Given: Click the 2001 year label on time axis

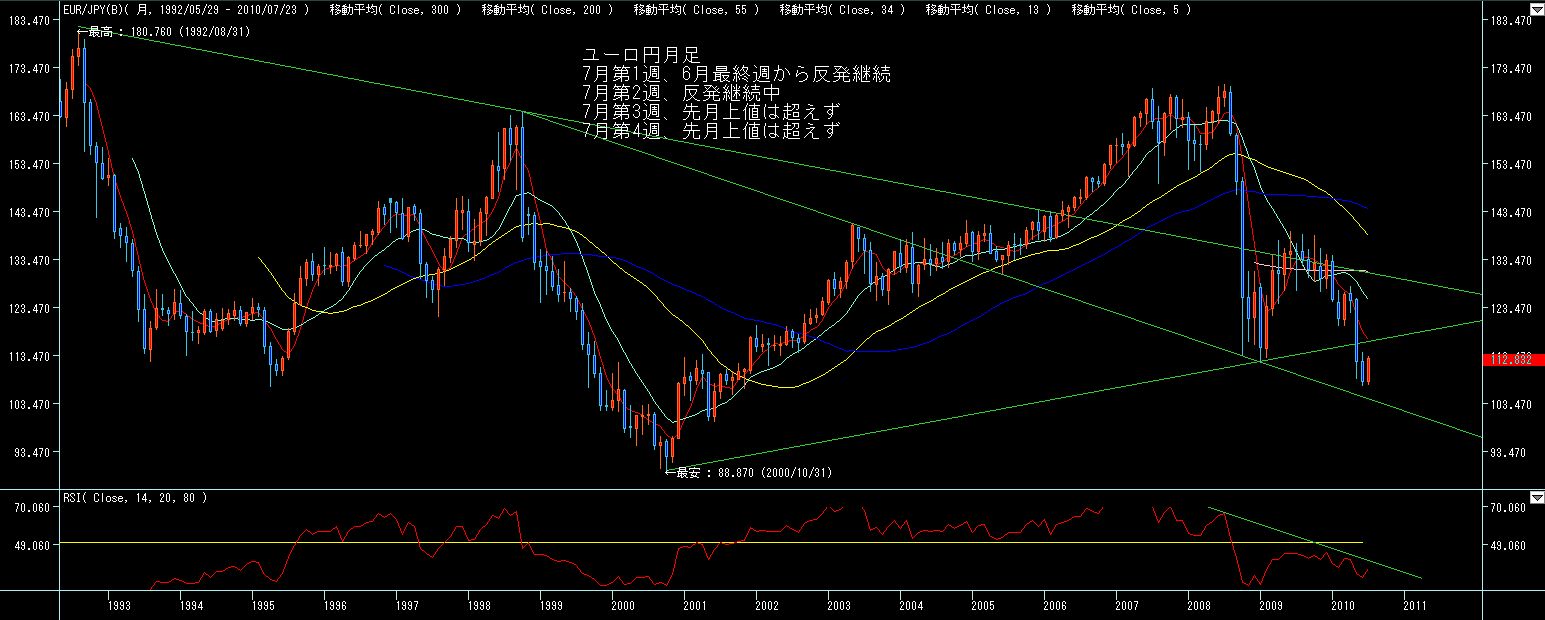Looking at the screenshot, I should pos(694,605).
